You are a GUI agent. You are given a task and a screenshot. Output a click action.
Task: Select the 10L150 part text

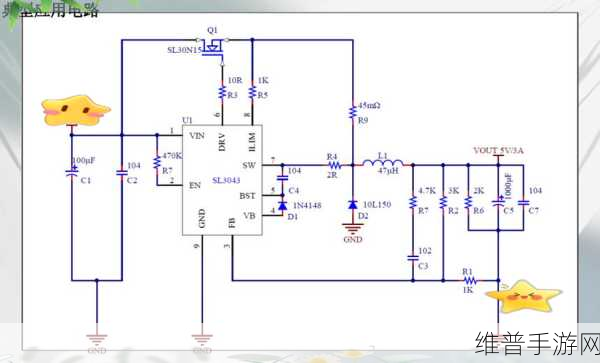click(x=377, y=205)
